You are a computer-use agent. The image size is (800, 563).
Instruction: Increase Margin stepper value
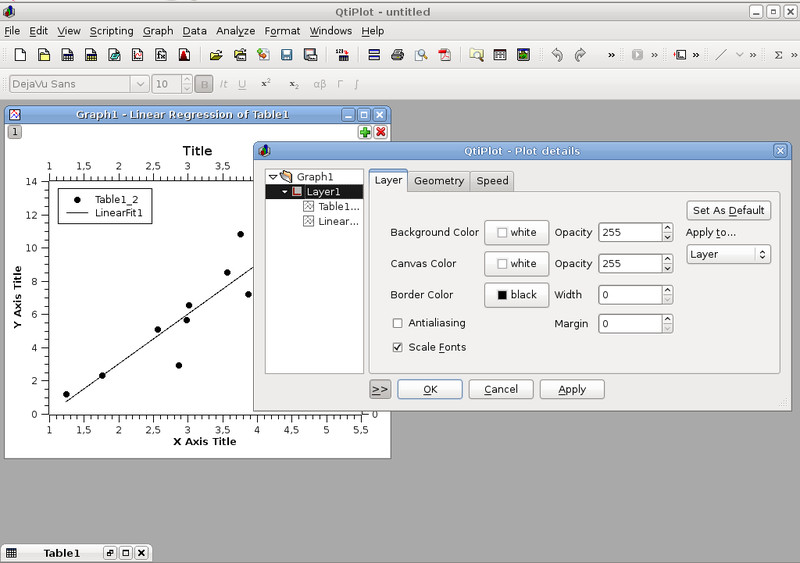click(x=667, y=319)
